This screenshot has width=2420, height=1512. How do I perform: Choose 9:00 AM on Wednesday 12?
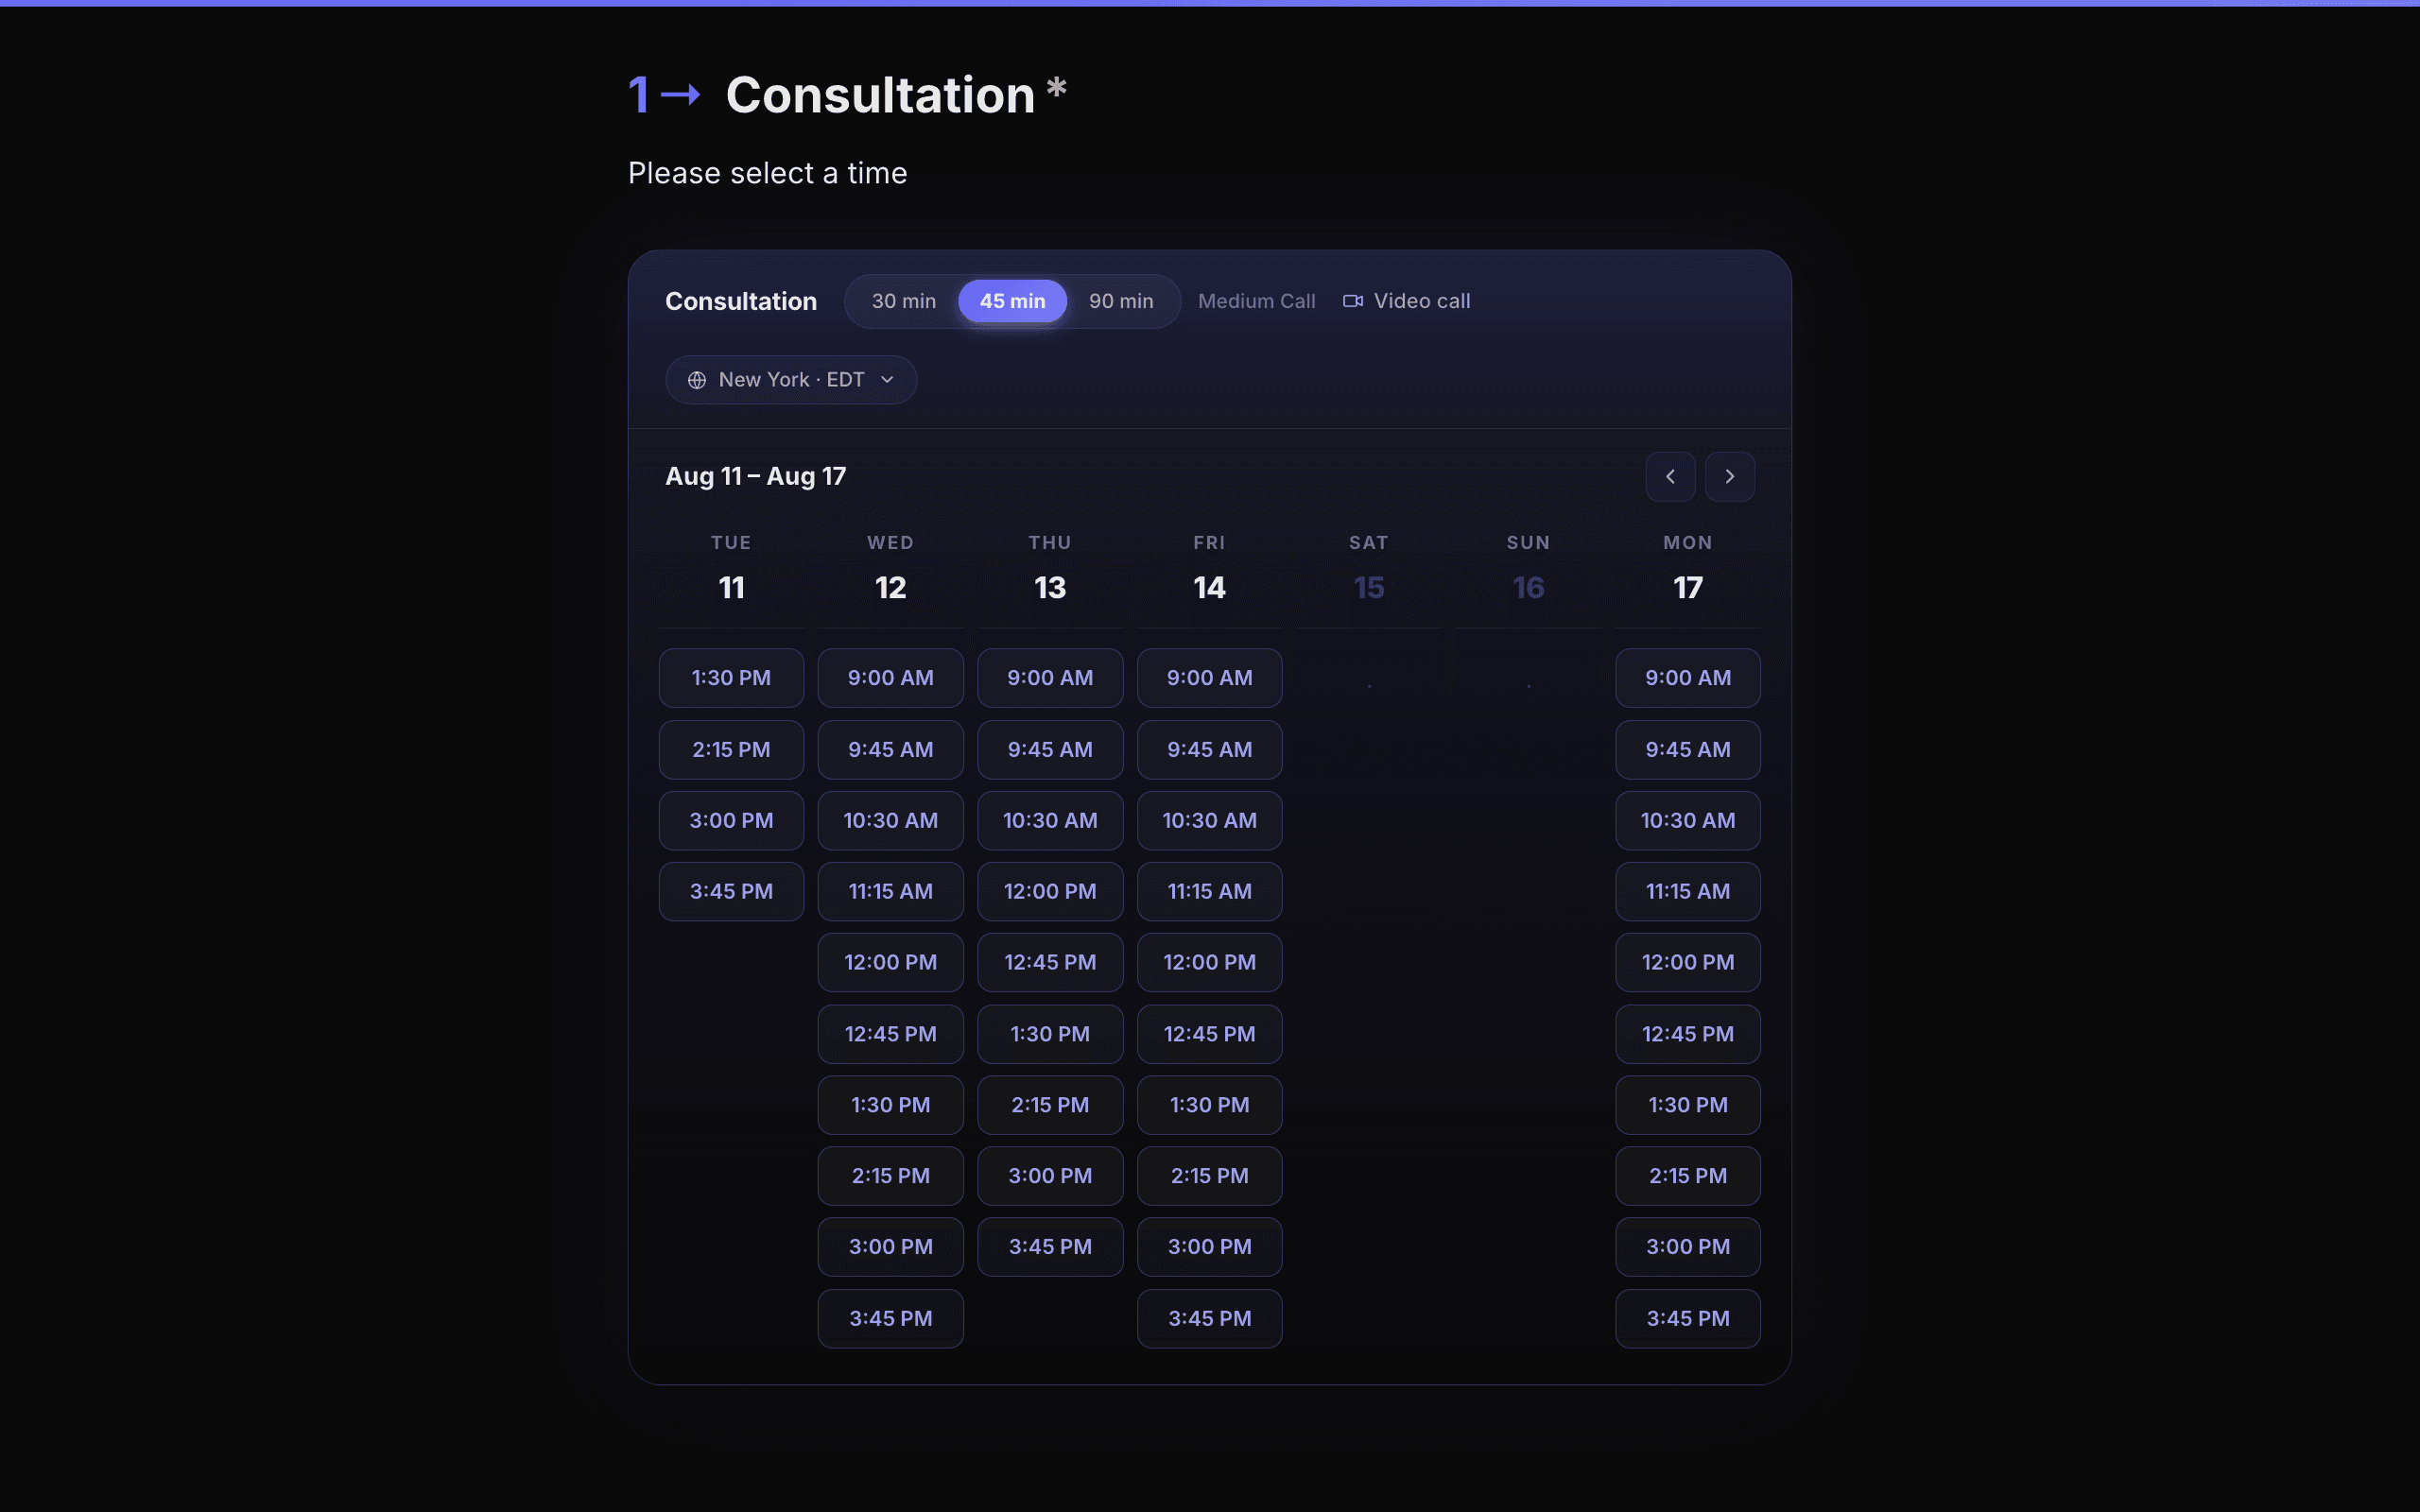(x=890, y=678)
